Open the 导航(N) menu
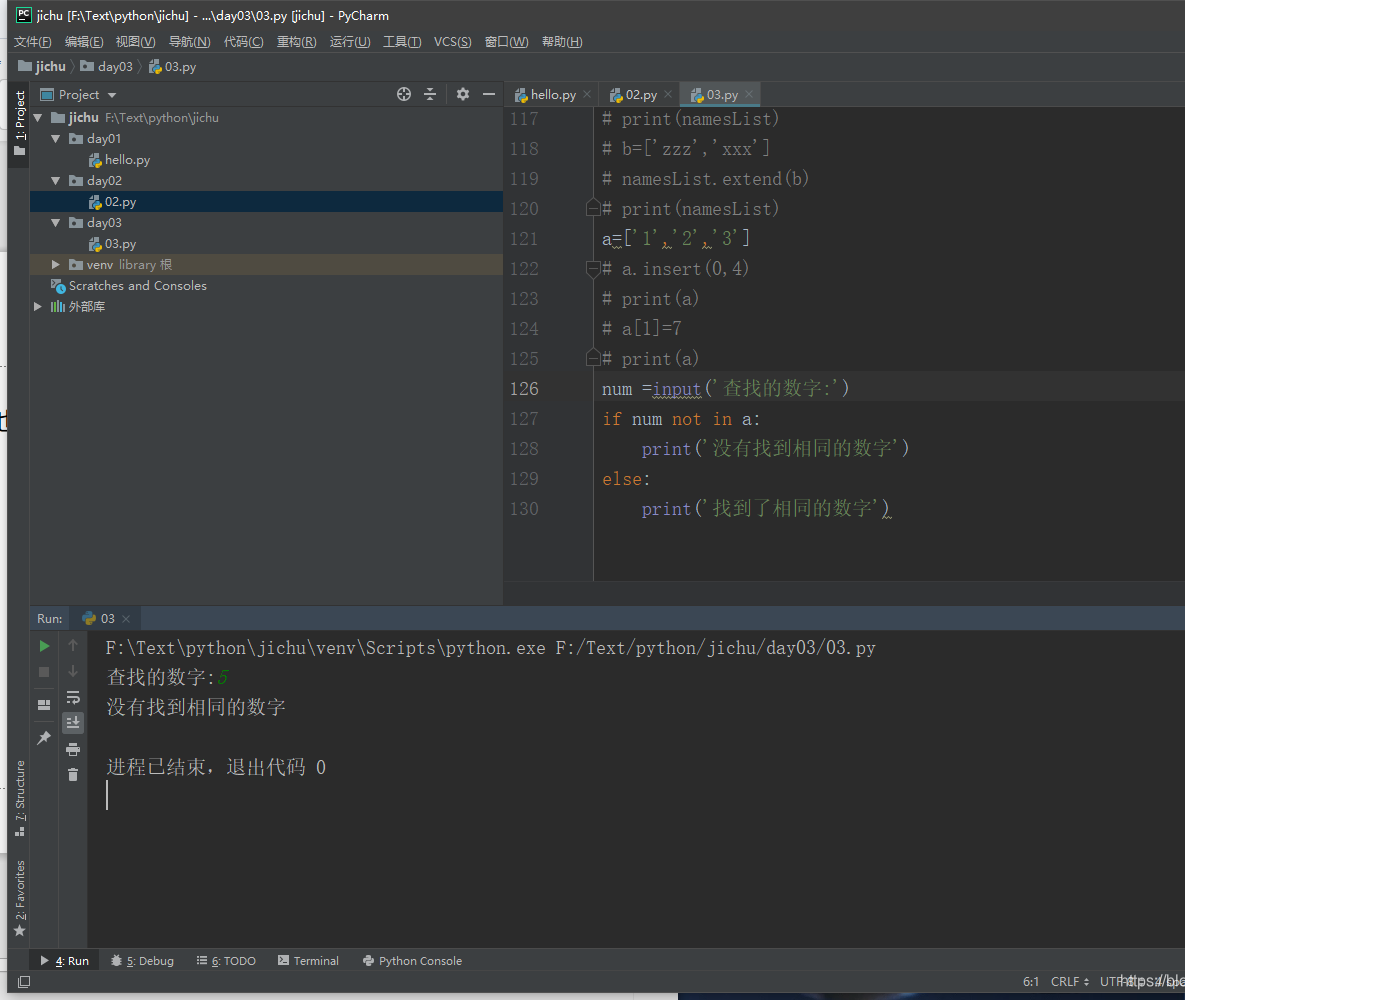The width and height of the screenshot is (1400, 1000). (189, 42)
